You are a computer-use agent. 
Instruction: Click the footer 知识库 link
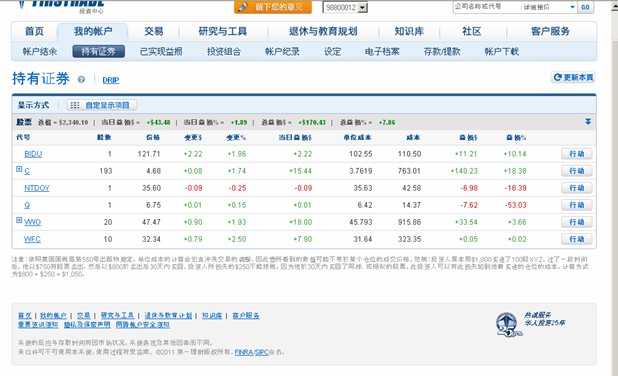click(212, 316)
